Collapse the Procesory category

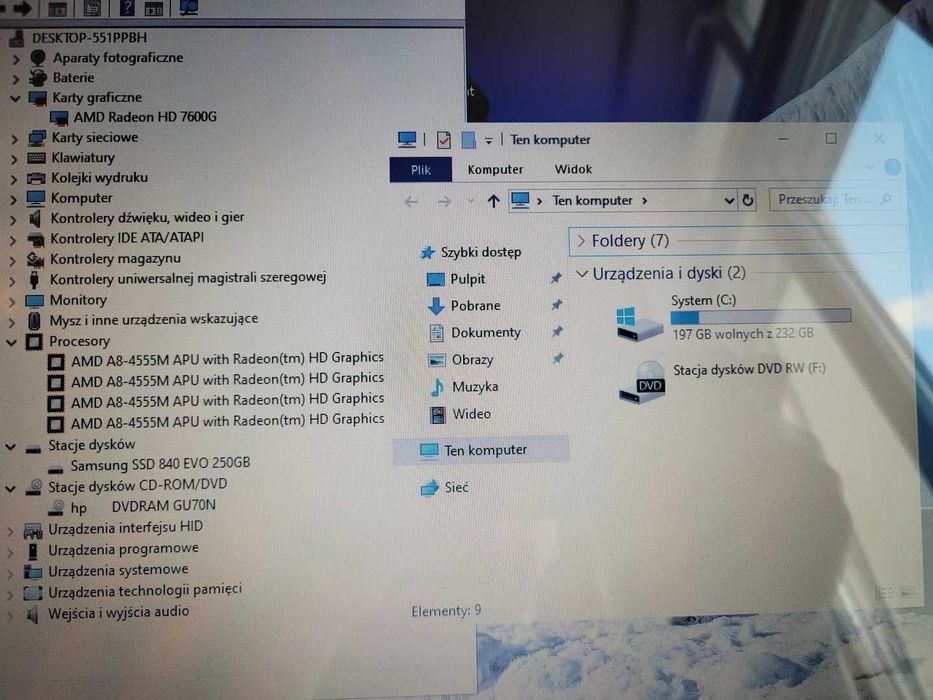point(11,343)
